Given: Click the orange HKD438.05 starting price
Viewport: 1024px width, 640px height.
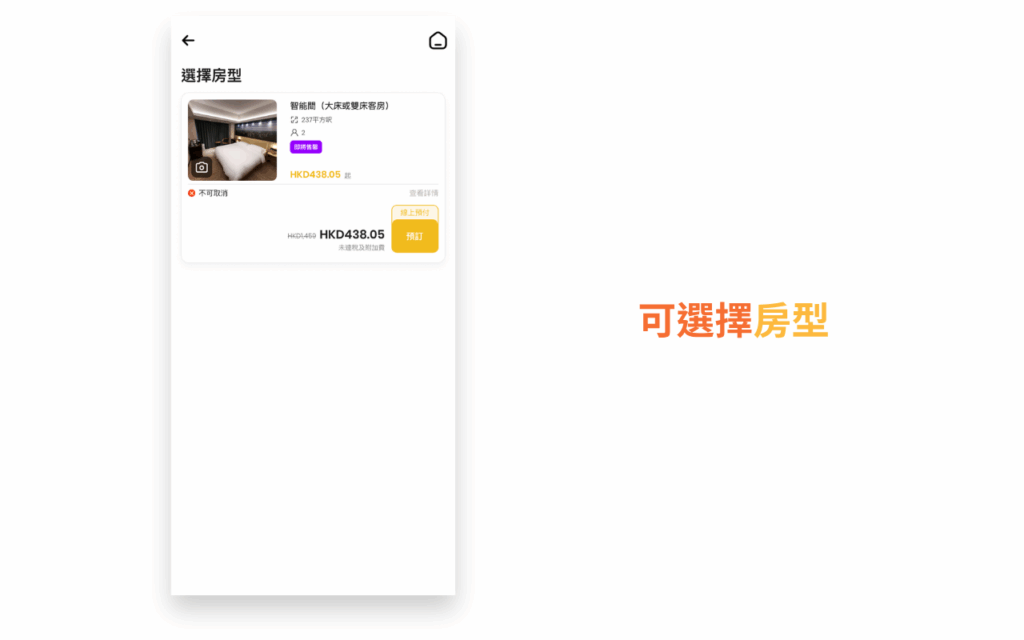Looking at the screenshot, I should (x=315, y=174).
